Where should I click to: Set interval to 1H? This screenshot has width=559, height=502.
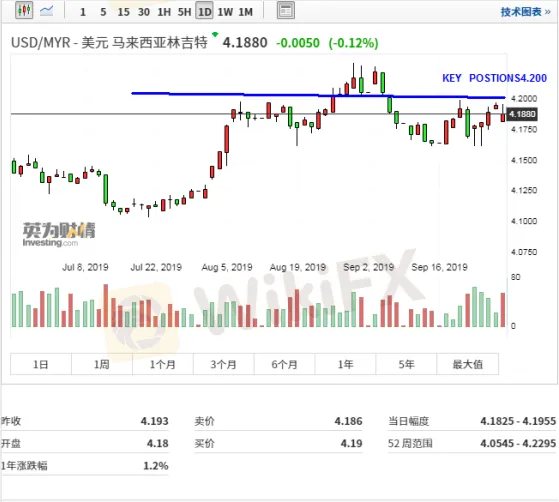coord(164,12)
